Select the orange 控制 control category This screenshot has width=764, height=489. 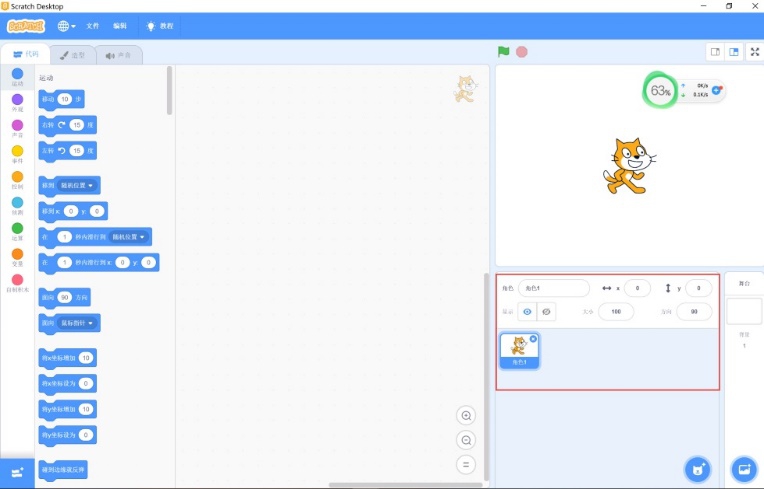[x=17, y=180]
